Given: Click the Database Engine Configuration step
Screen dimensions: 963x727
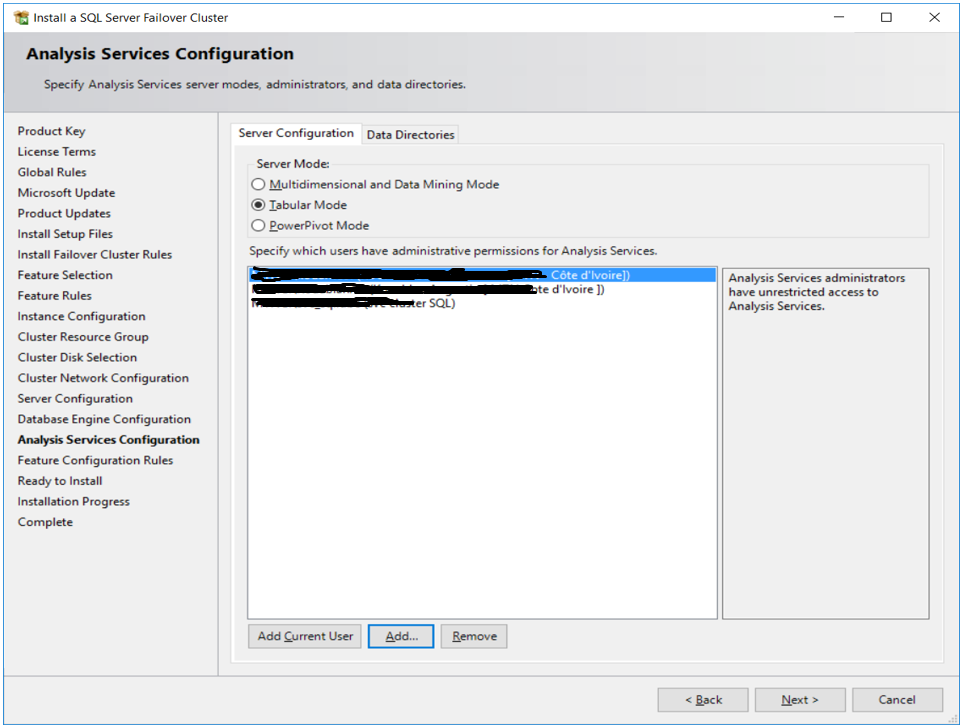Looking at the screenshot, I should 104,419.
